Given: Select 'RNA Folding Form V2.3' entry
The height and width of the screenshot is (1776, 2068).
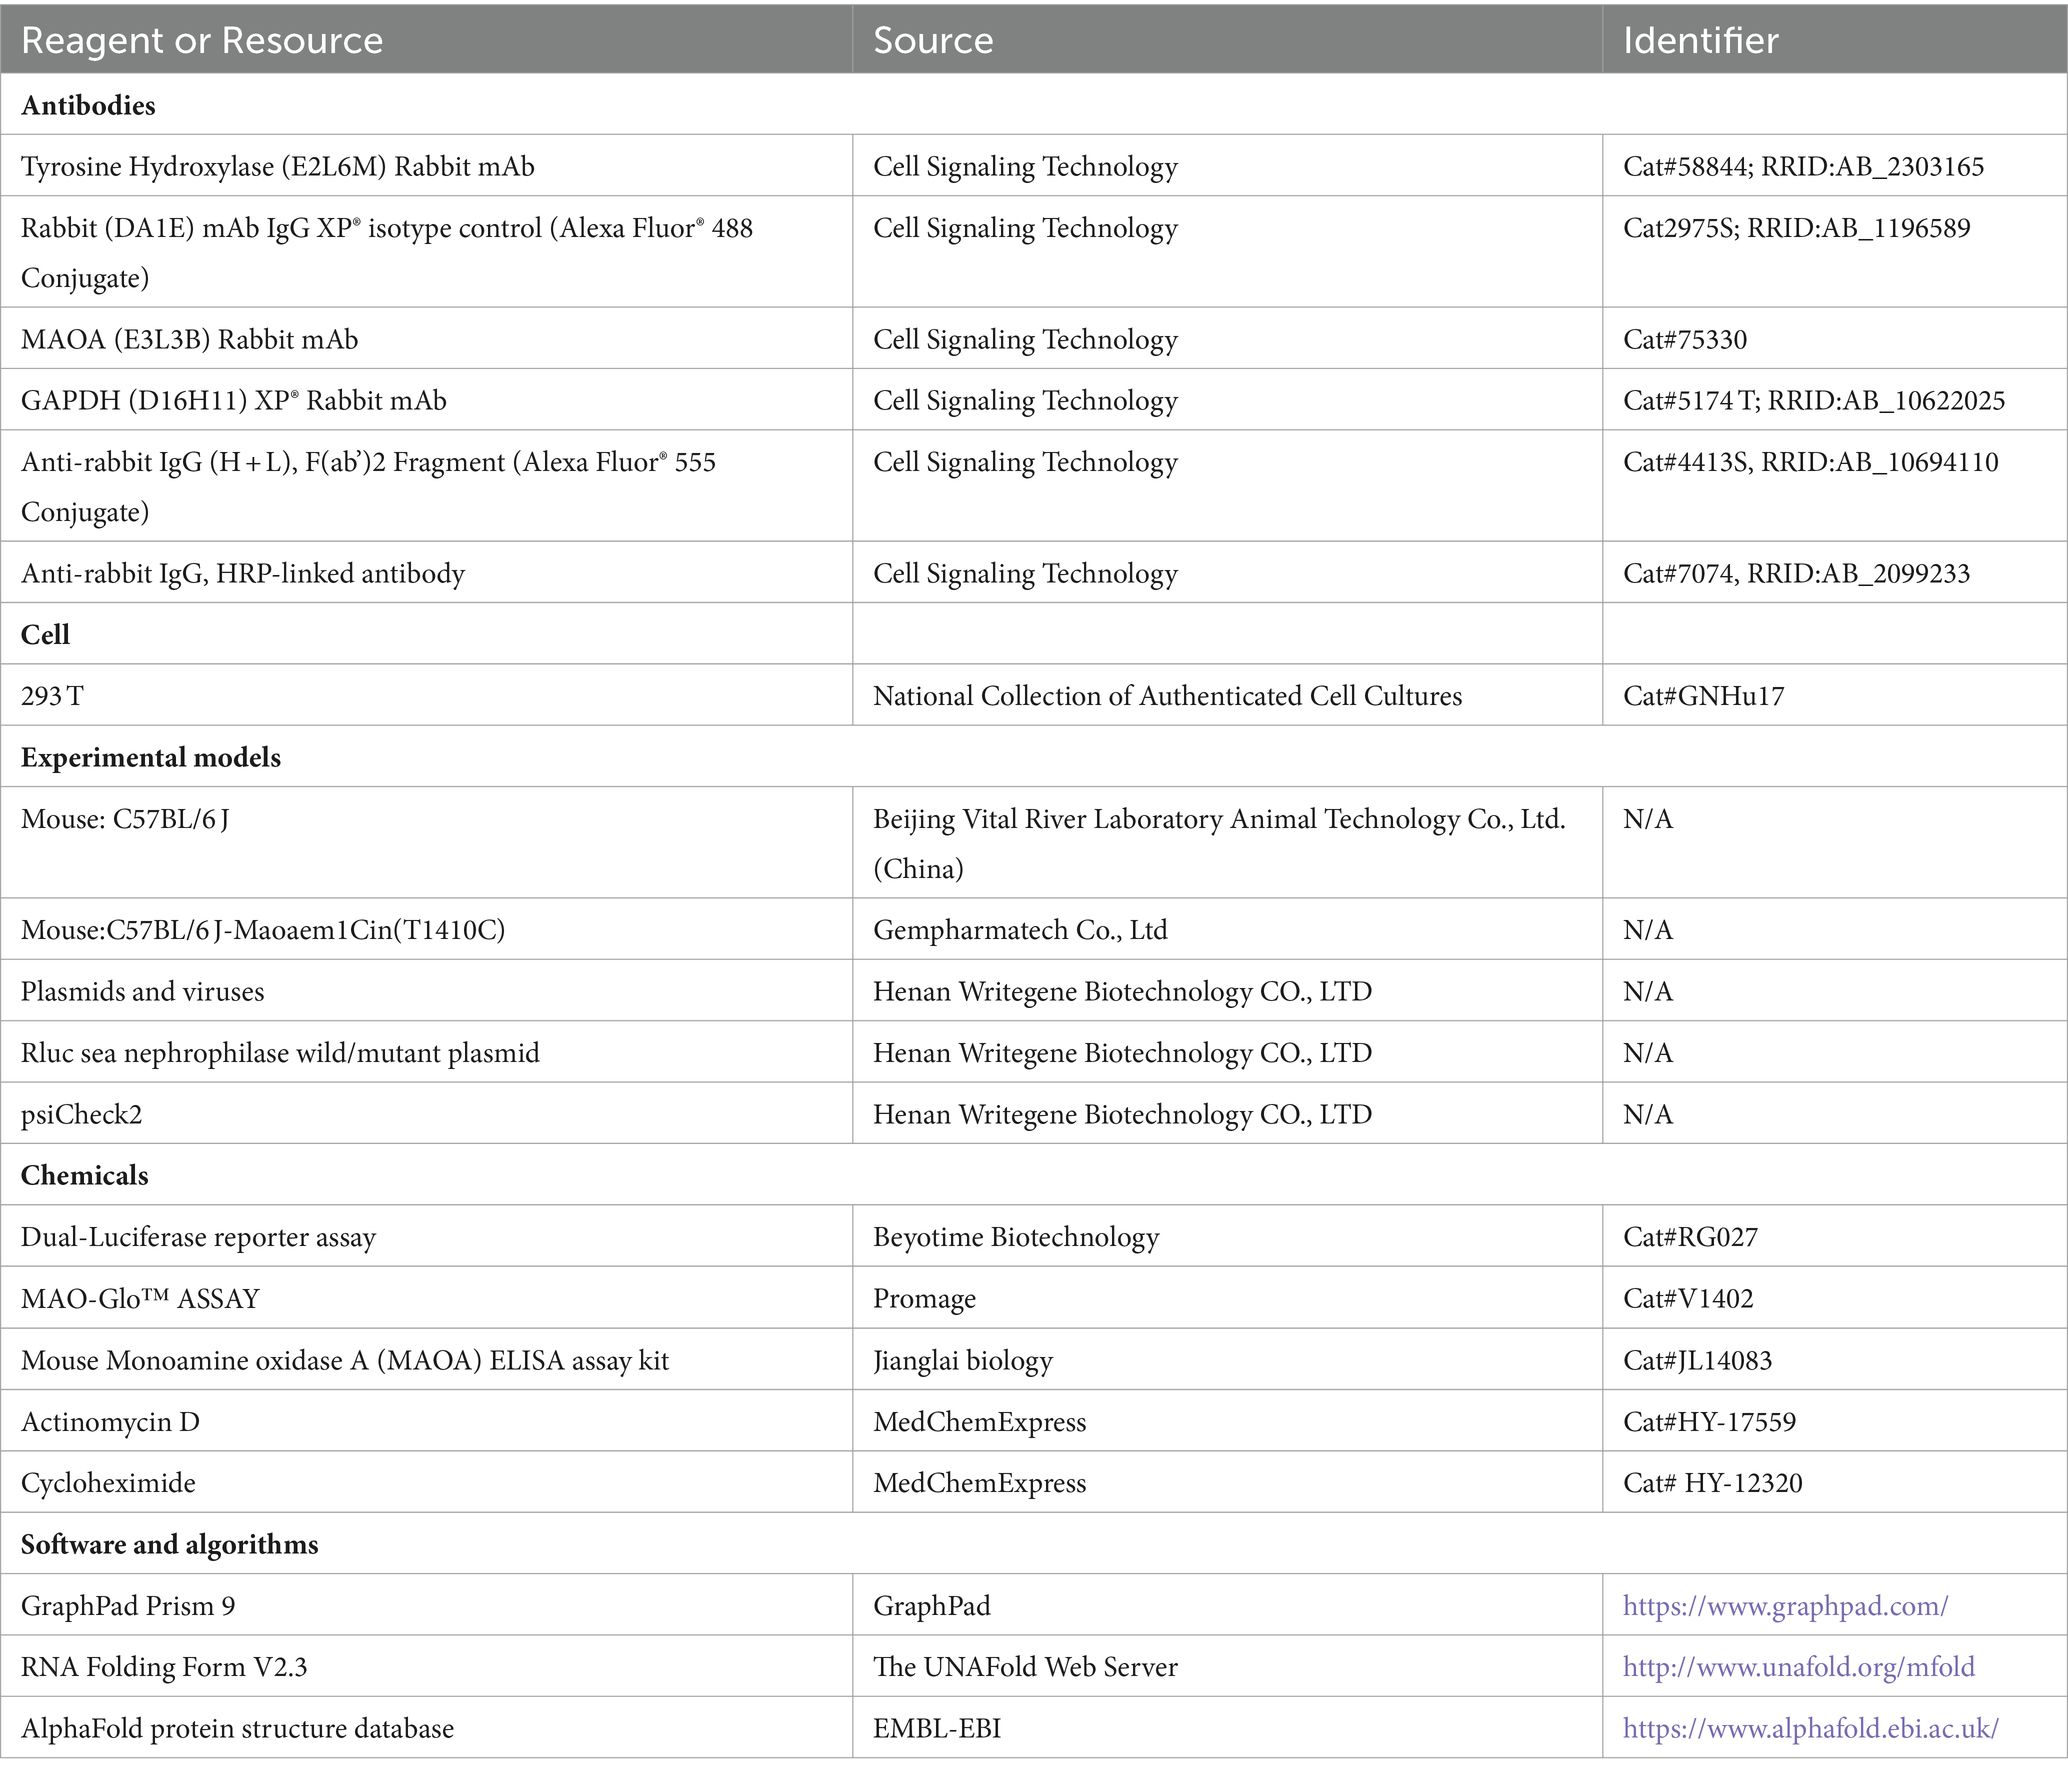Looking at the screenshot, I should click(x=164, y=1667).
